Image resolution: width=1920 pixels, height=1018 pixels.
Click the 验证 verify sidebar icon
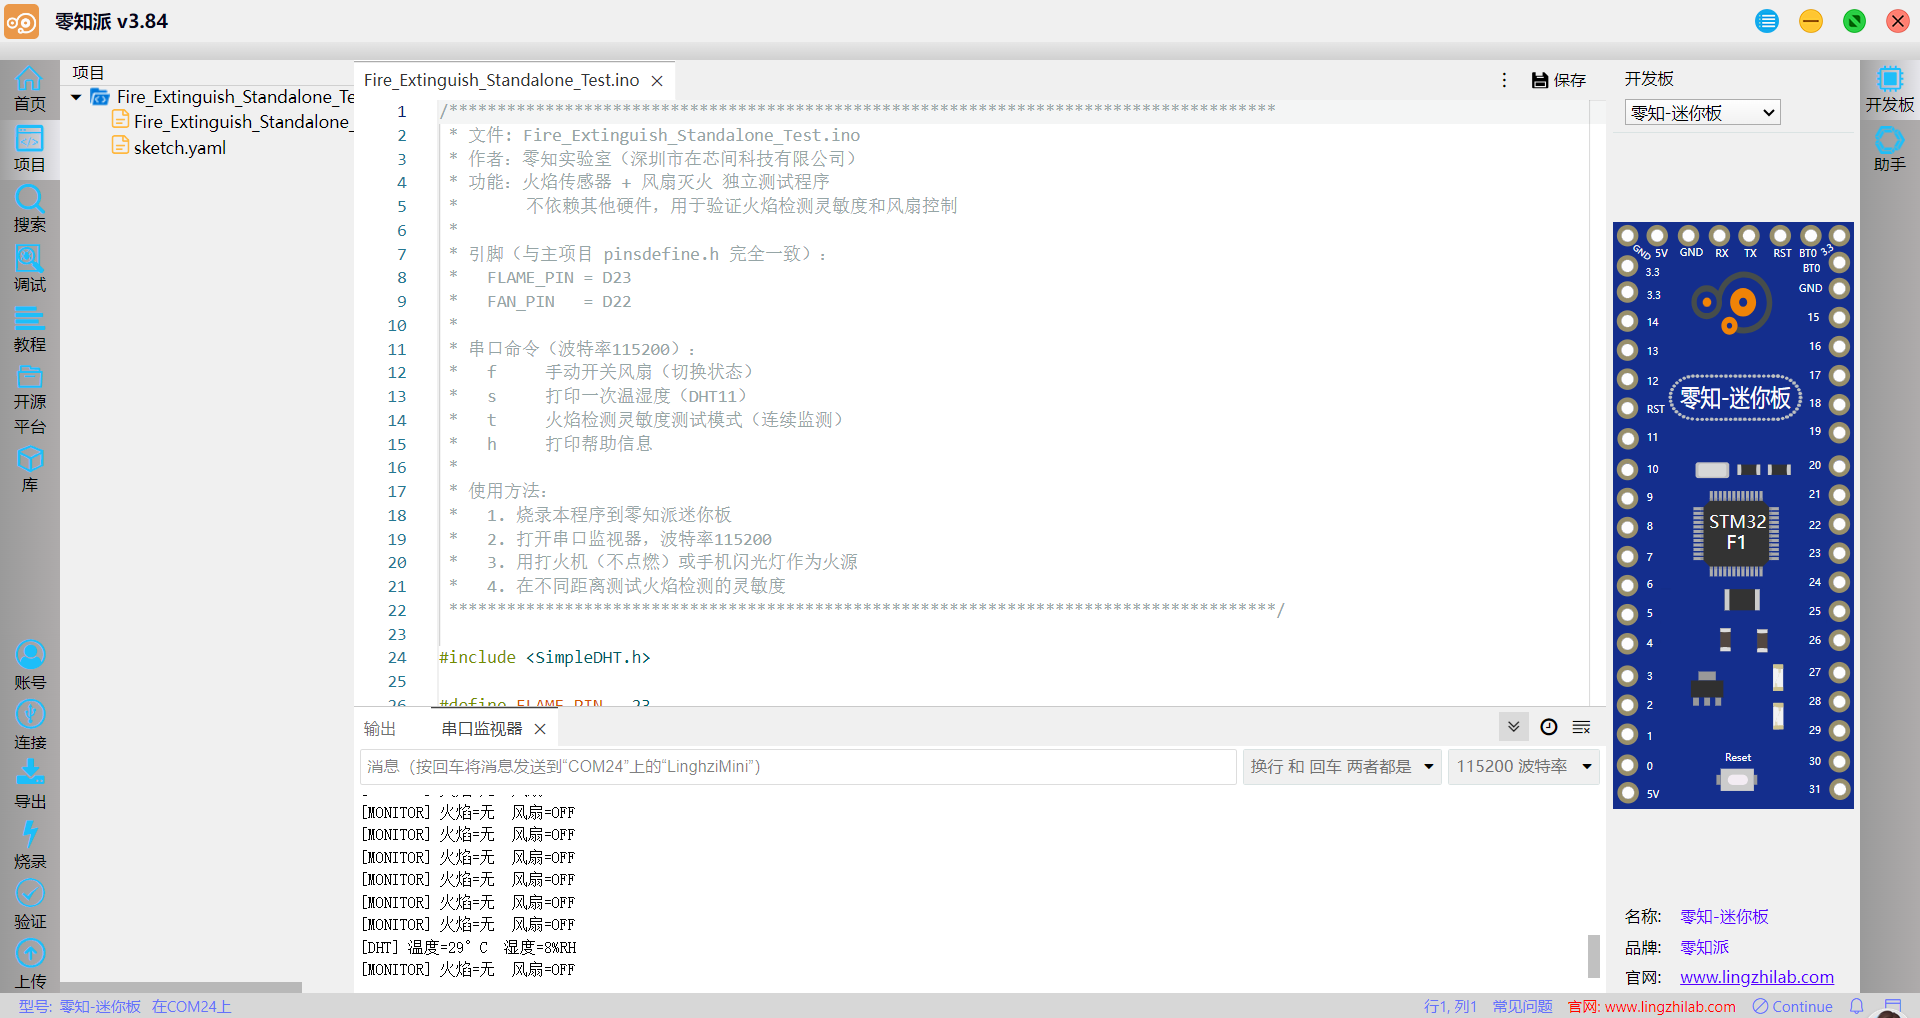tap(30, 905)
